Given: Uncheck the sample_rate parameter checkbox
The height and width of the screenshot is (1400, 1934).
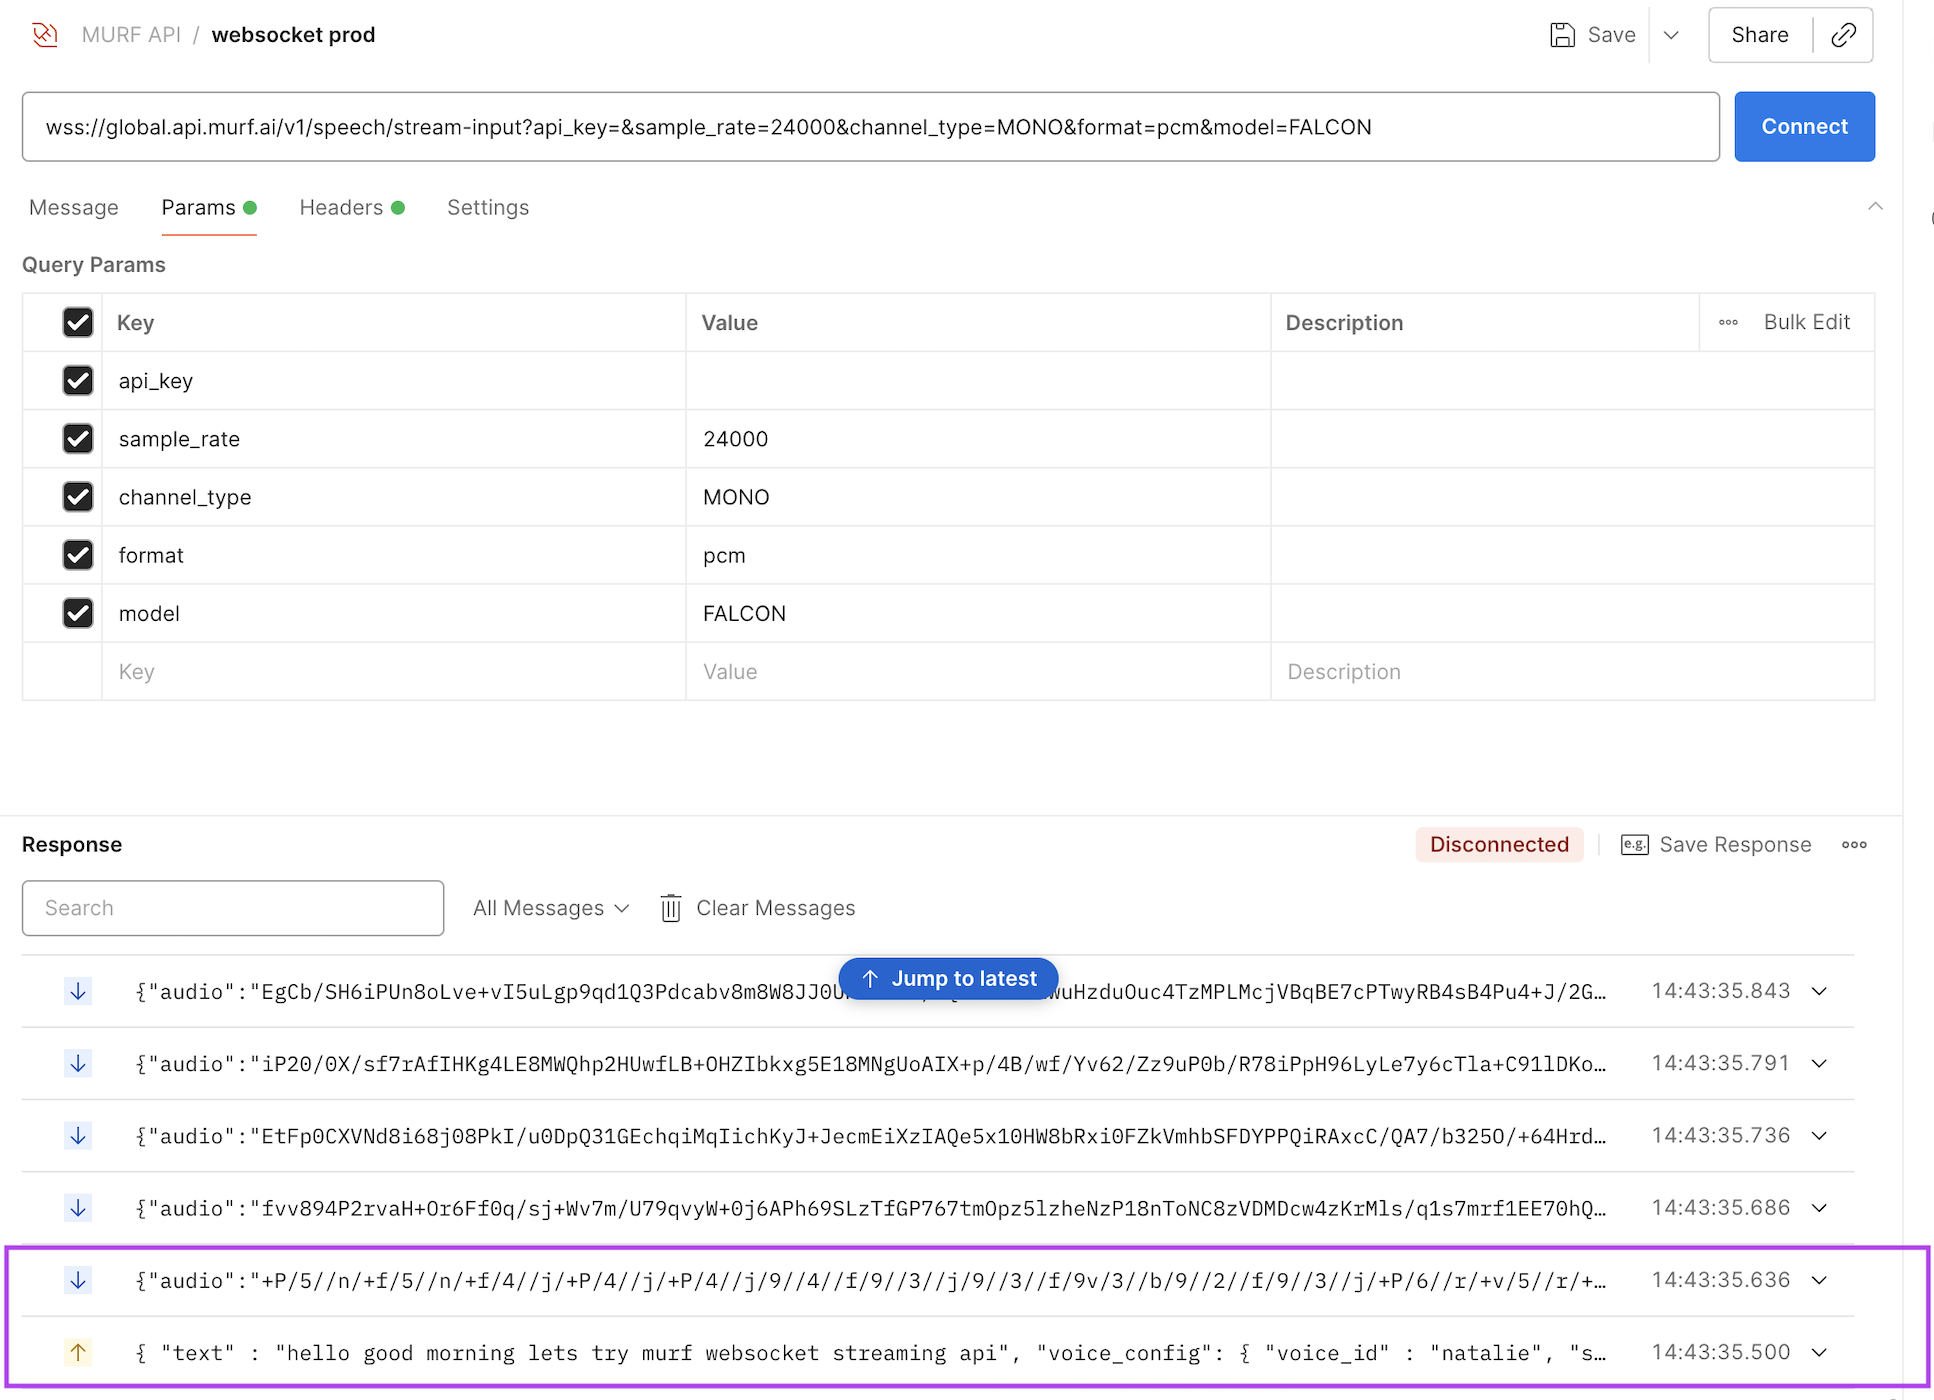Looking at the screenshot, I should (x=78, y=438).
